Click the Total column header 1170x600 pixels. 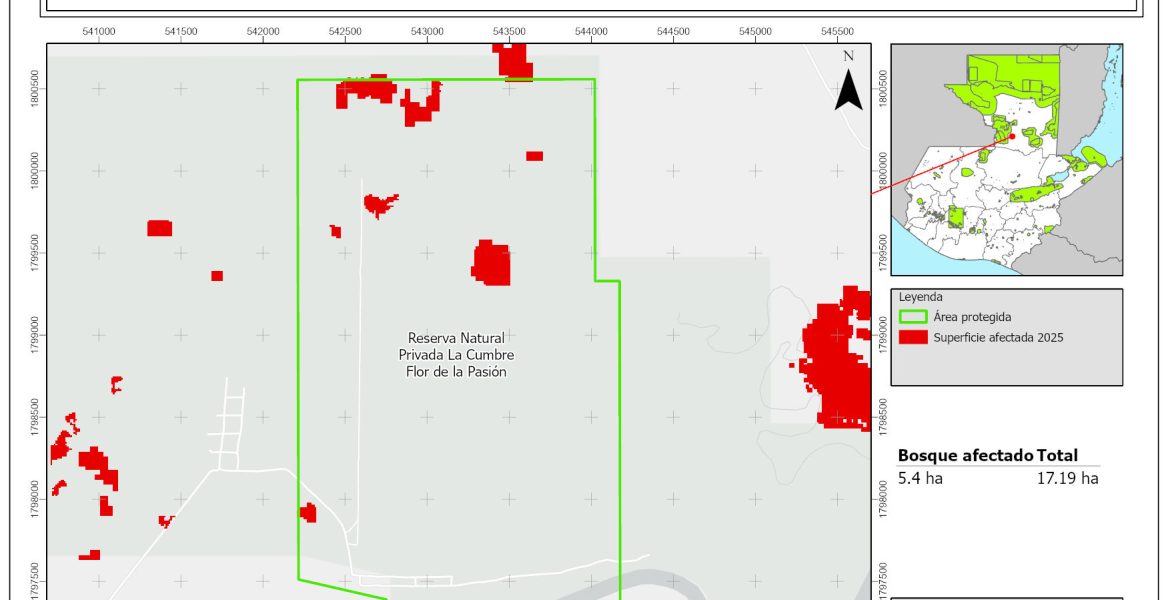tap(1057, 455)
